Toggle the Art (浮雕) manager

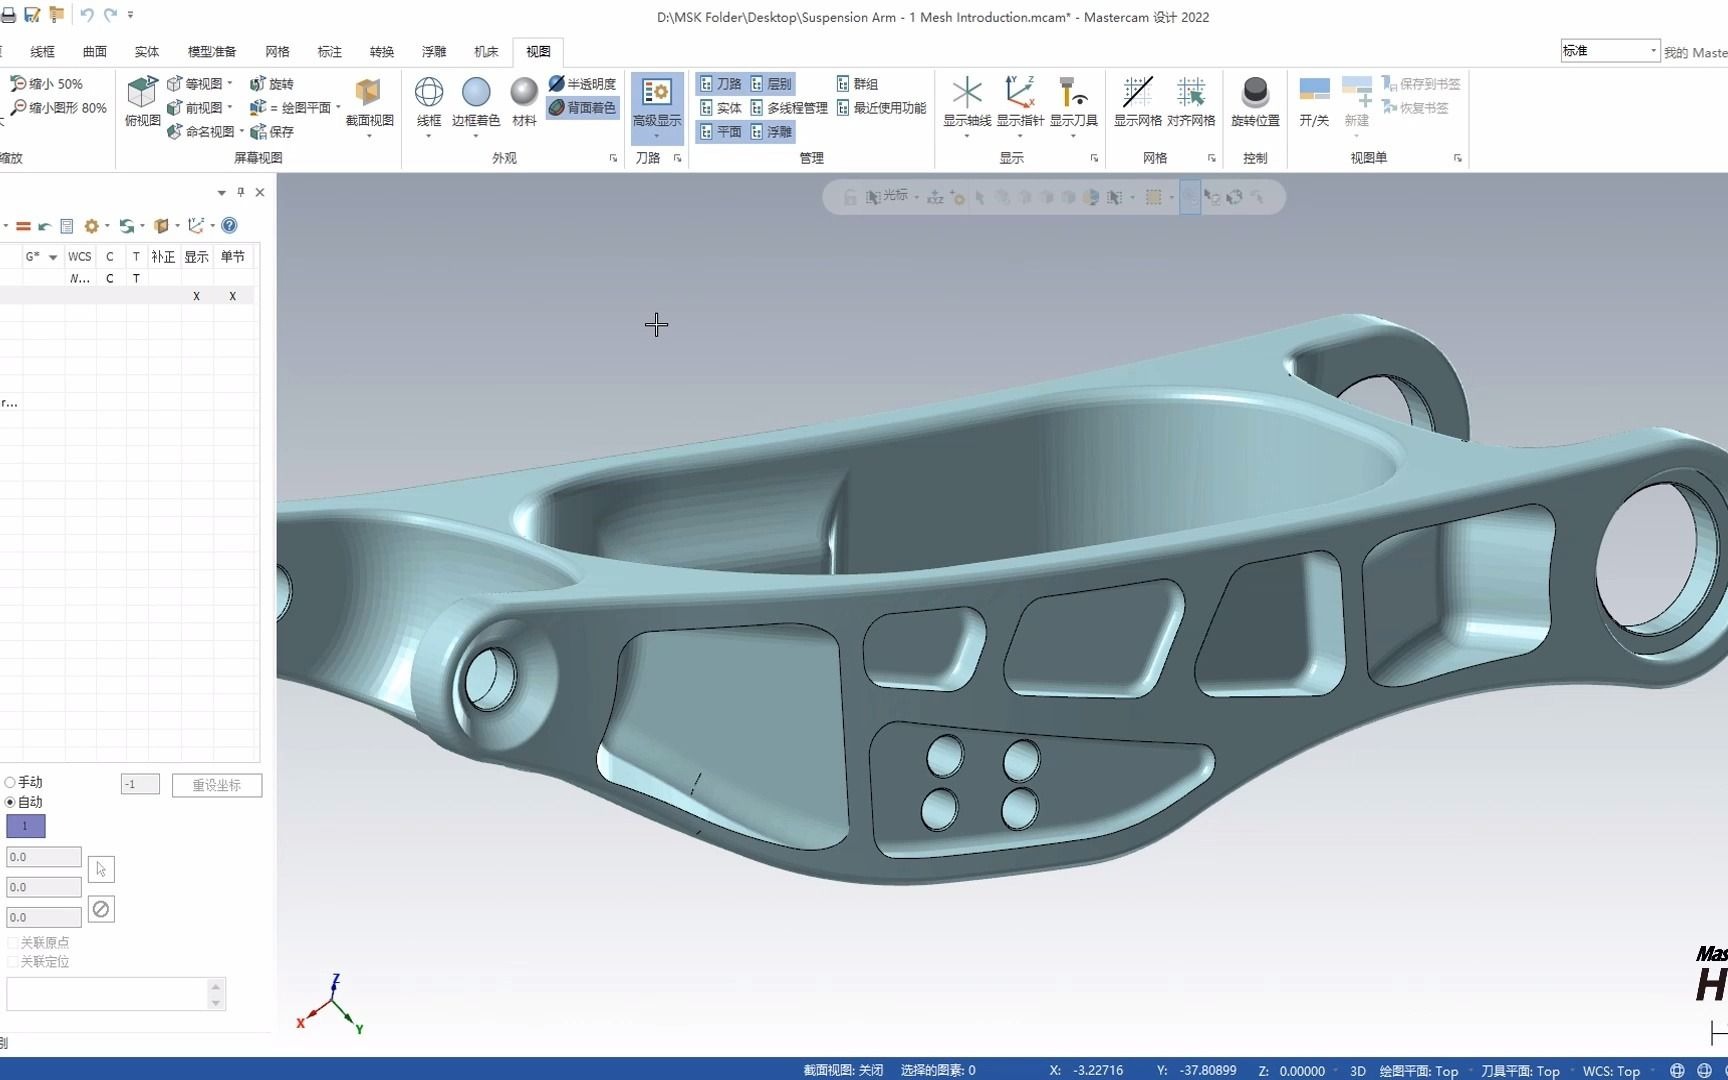pyautogui.click(x=771, y=131)
